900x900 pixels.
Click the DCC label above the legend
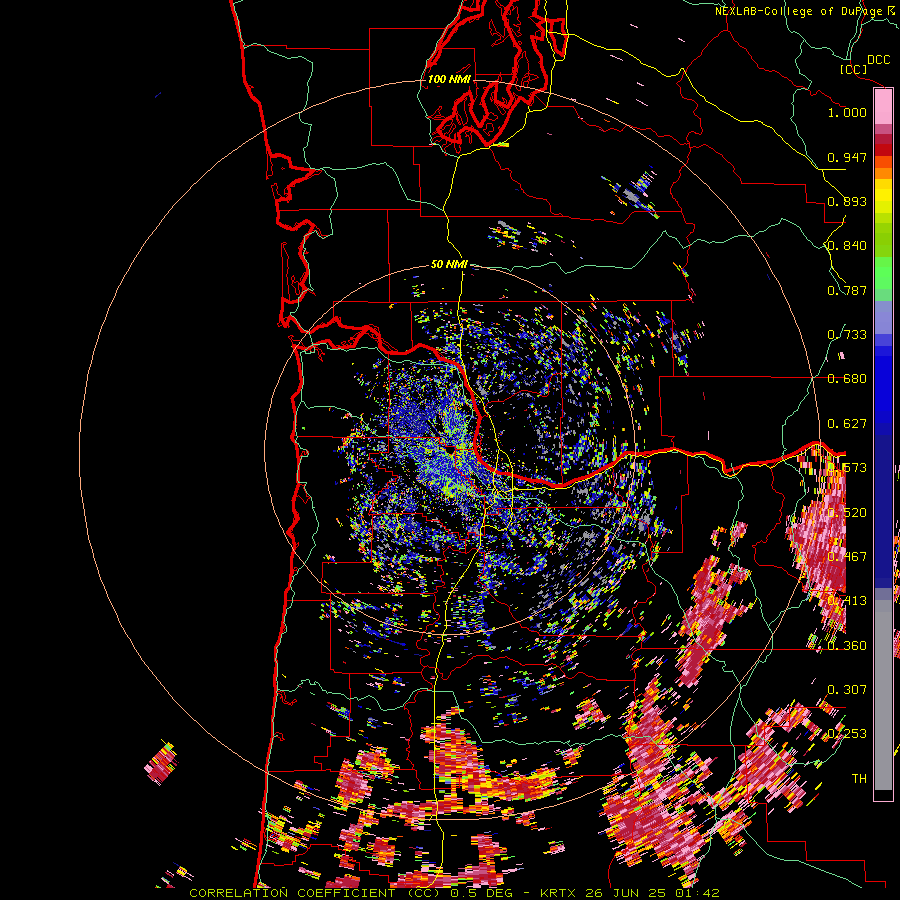coord(878,60)
